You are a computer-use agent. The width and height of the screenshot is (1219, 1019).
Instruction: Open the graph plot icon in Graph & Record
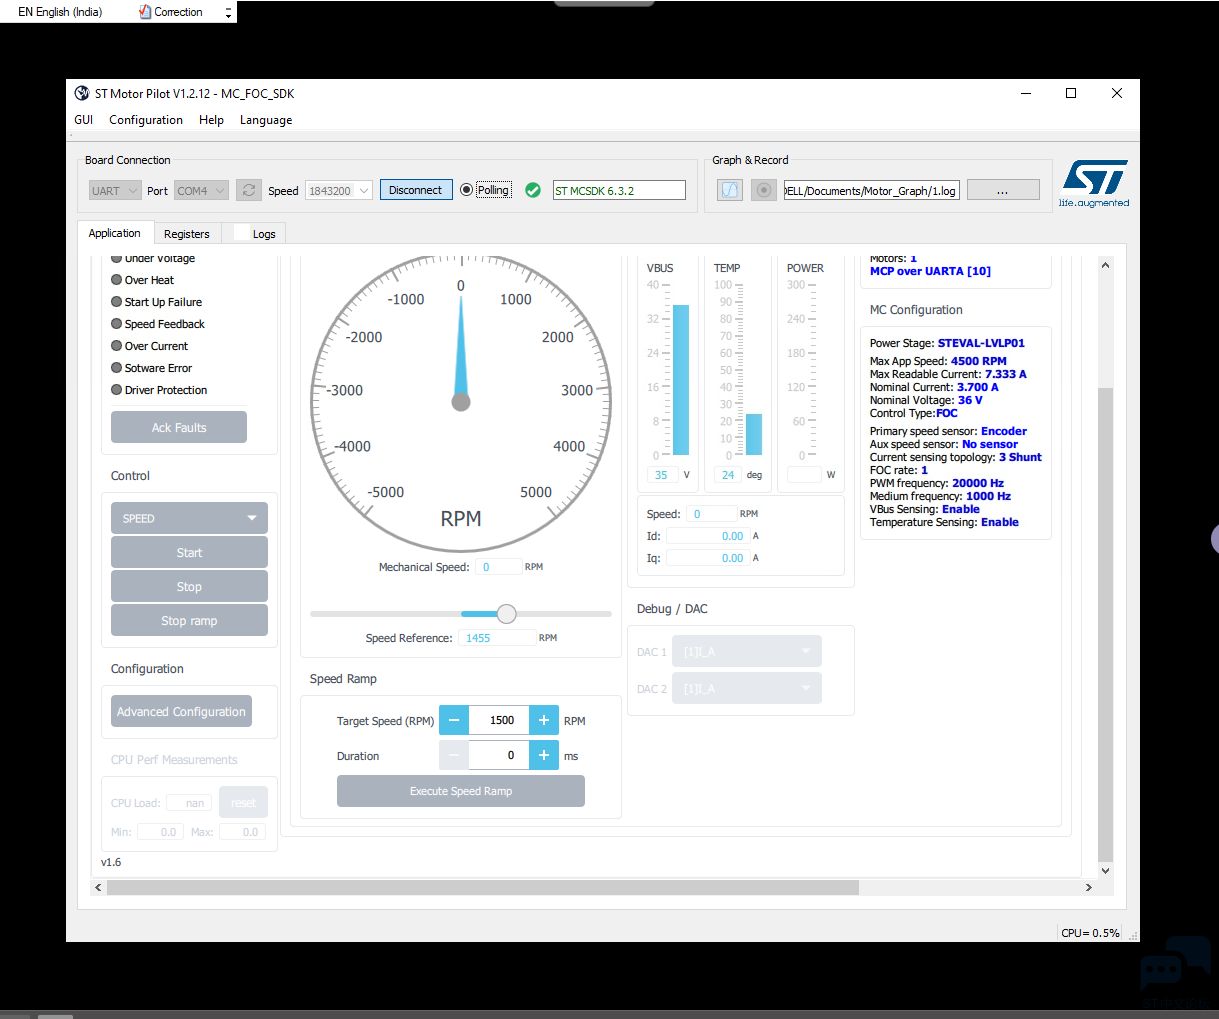tap(731, 190)
